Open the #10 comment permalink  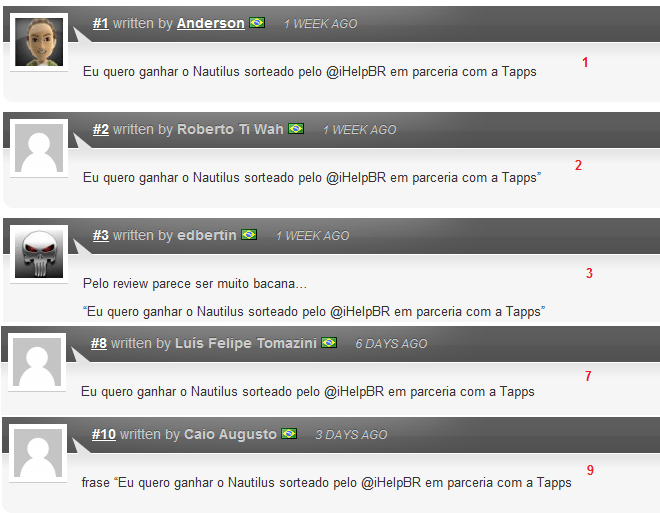pyautogui.click(x=104, y=434)
